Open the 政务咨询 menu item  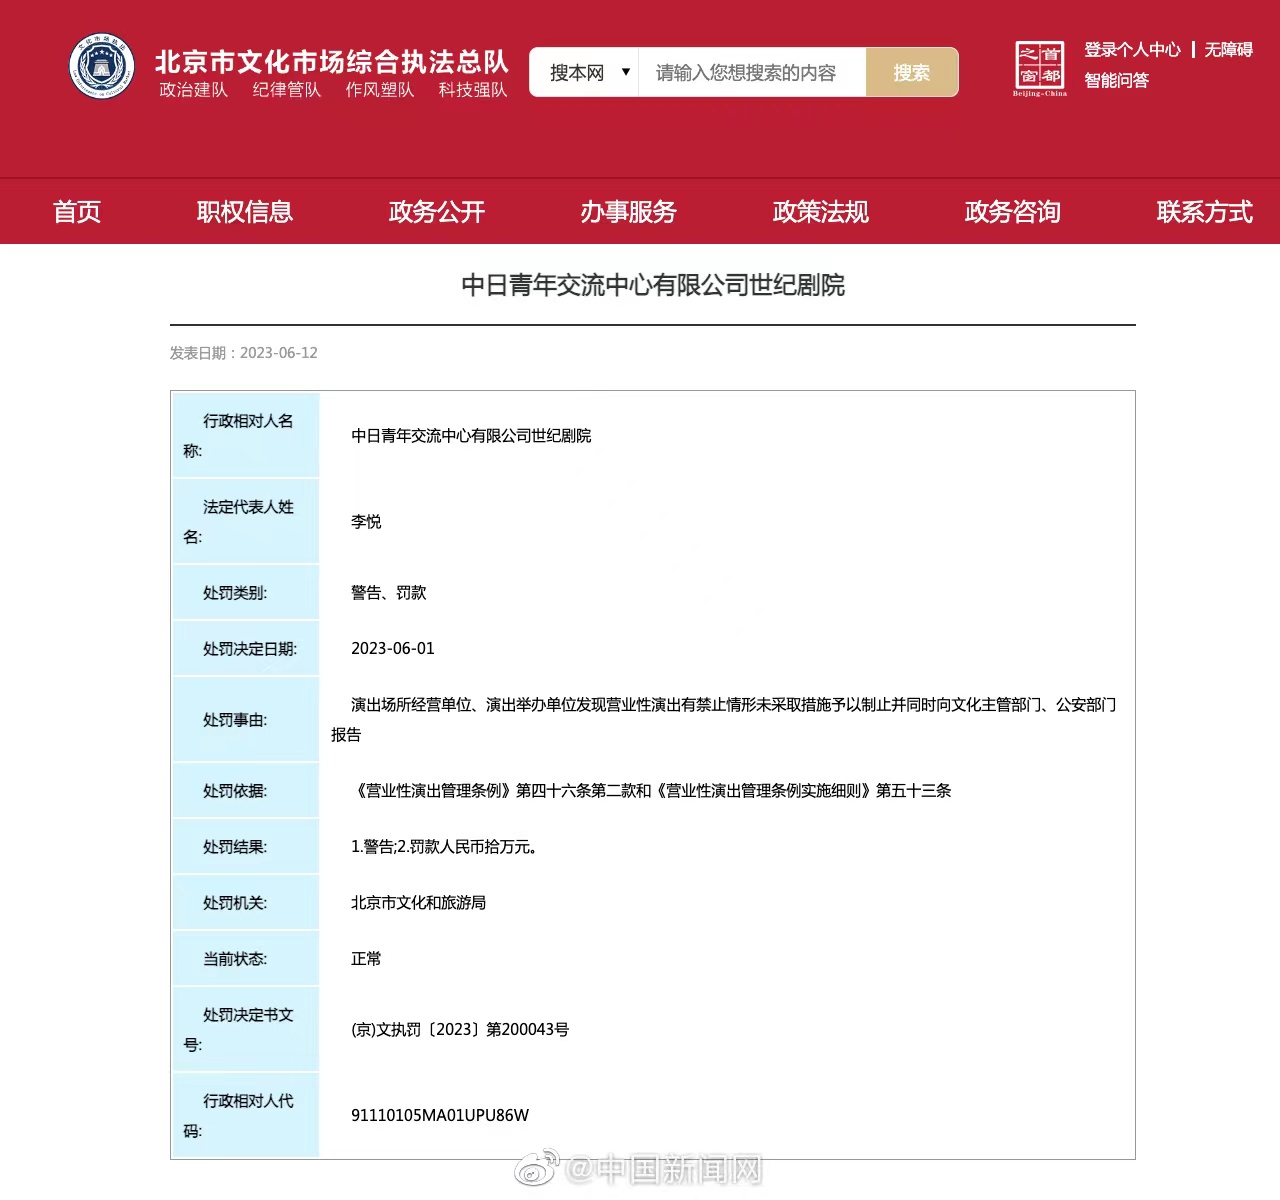coord(1013,212)
